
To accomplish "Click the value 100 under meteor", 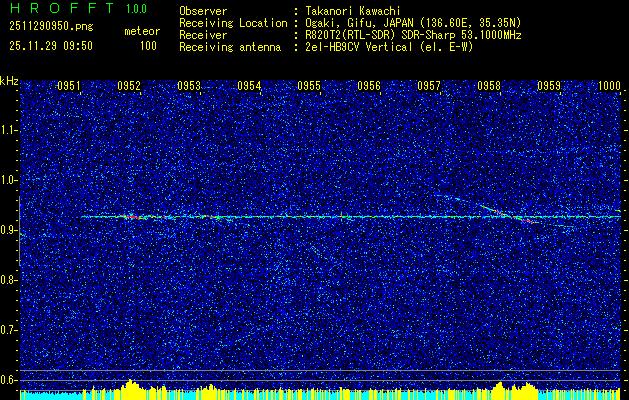I will 148,46.
